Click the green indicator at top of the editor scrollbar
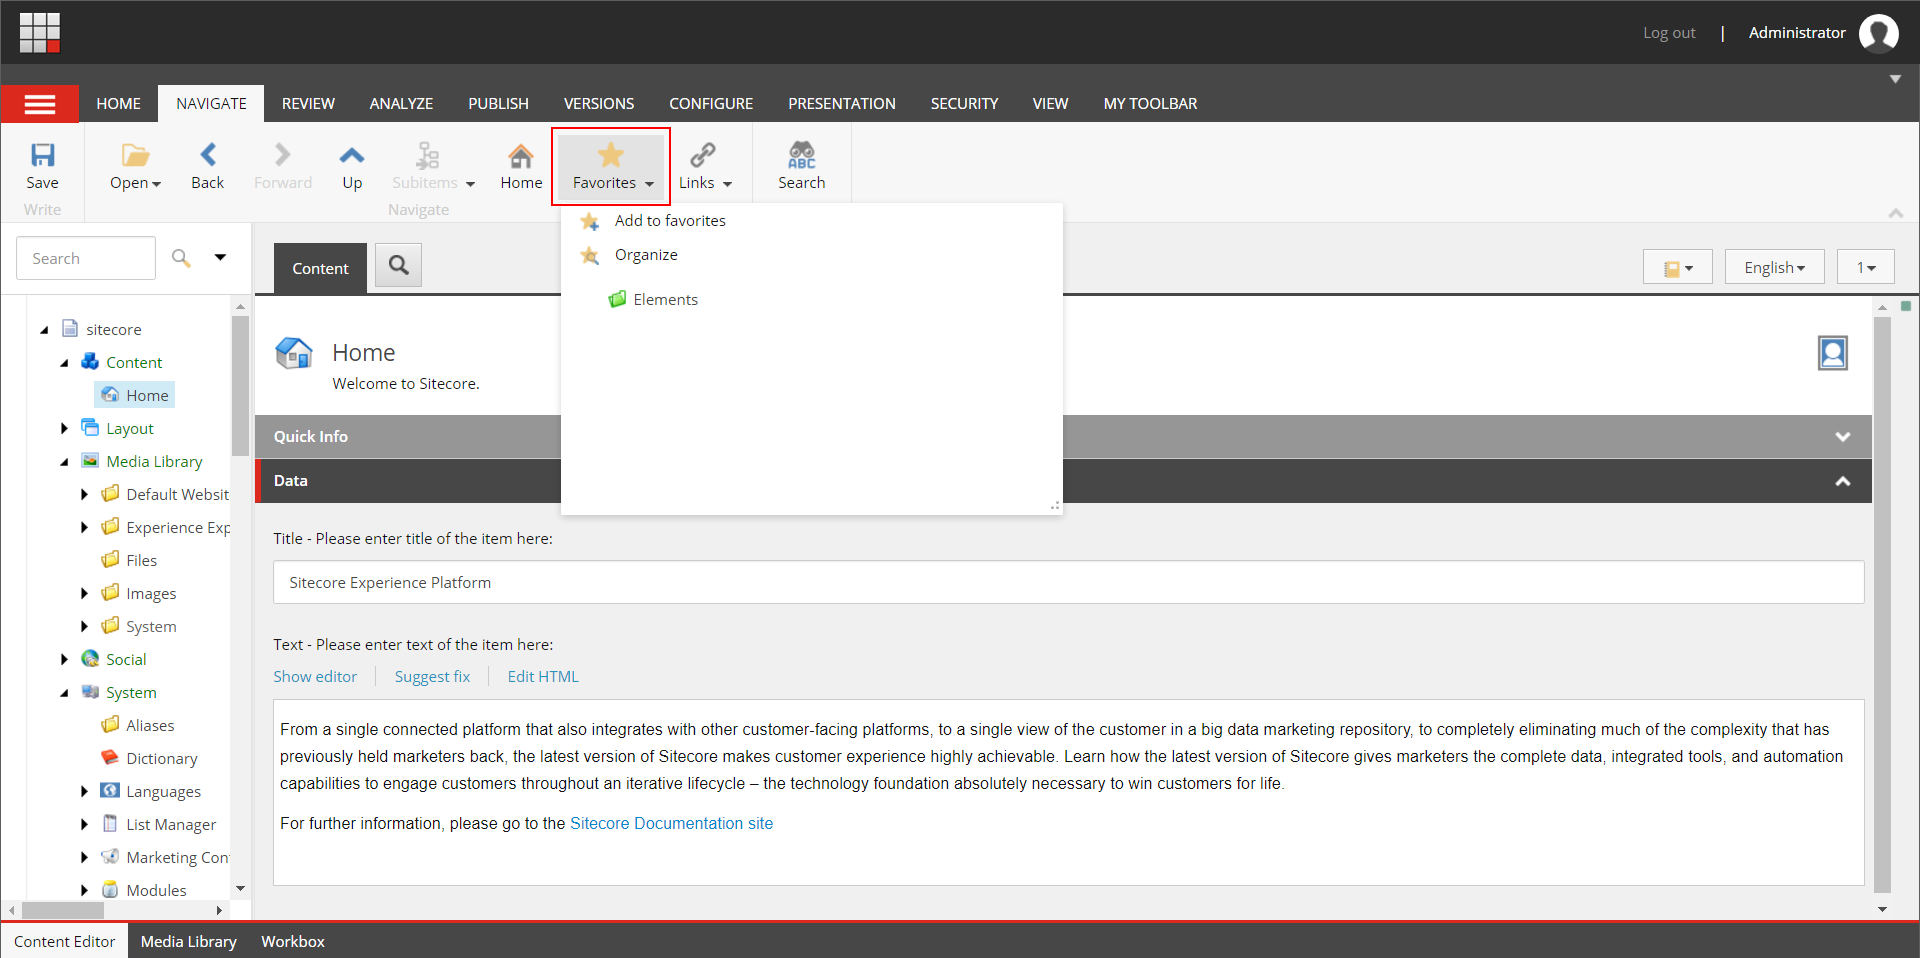 (1906, 307)
